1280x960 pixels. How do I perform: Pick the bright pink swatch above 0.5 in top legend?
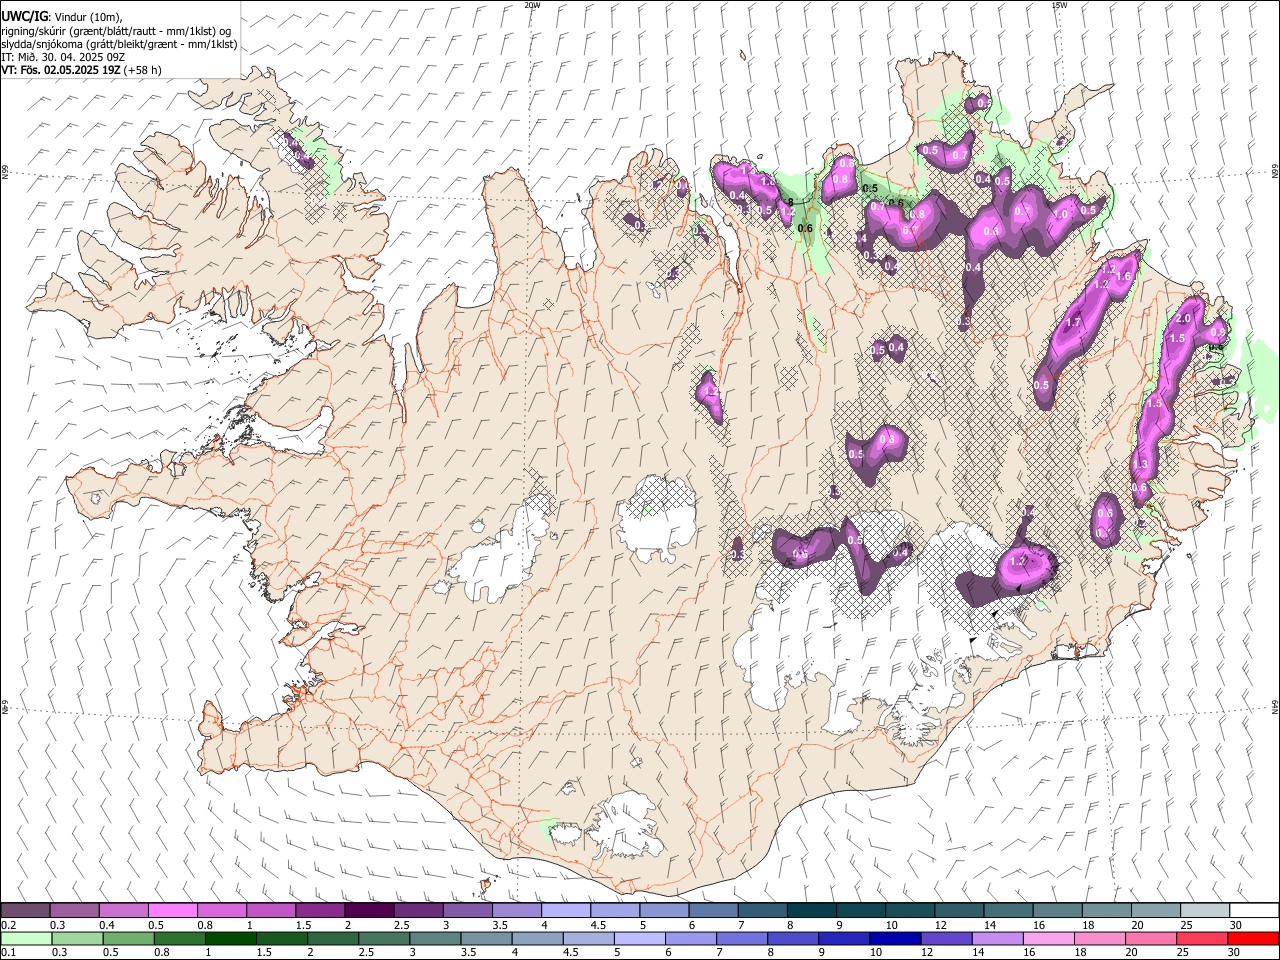click(x=172, y=910)
